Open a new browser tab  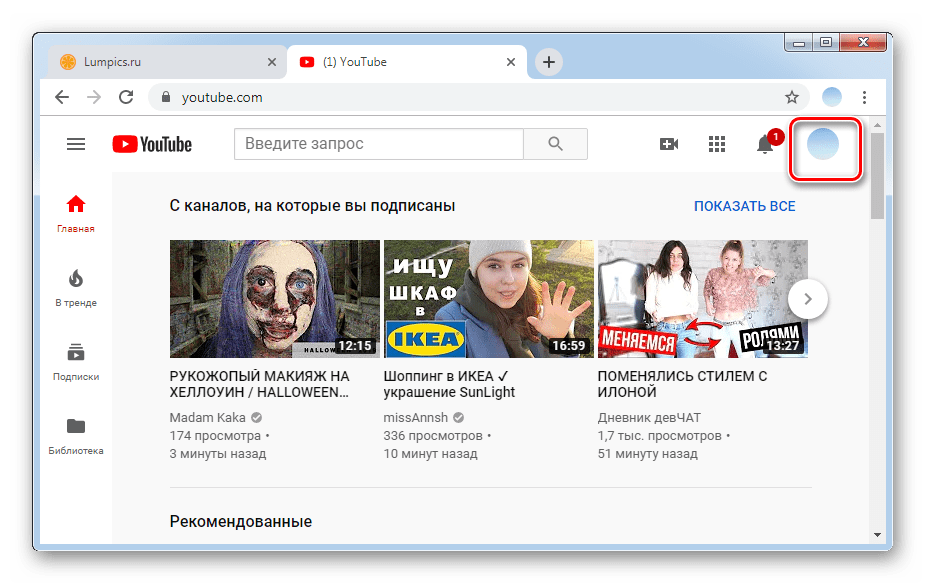click(x=548, y=62)
